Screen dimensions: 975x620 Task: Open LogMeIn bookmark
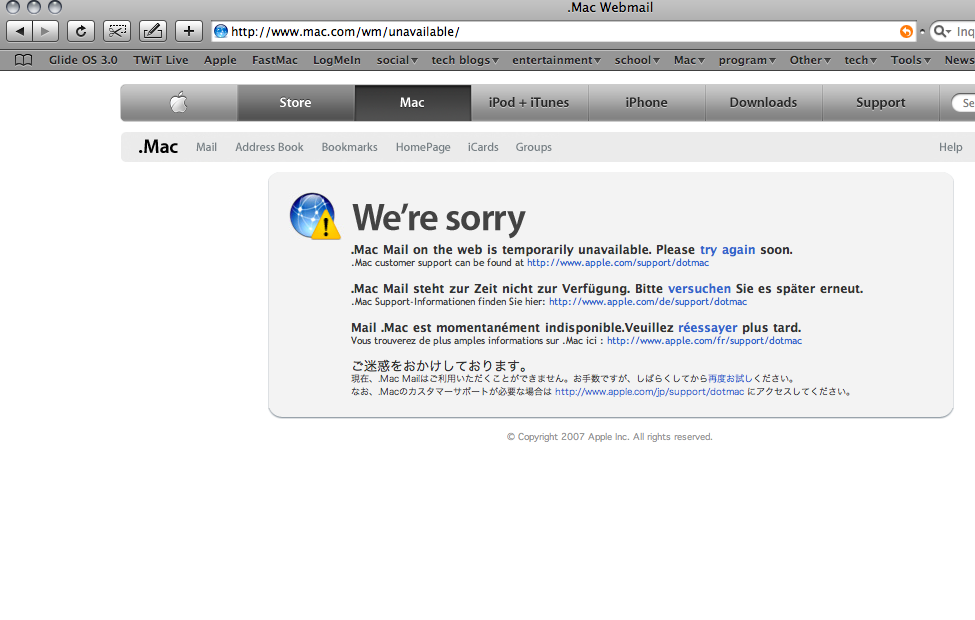coord(336,60)
